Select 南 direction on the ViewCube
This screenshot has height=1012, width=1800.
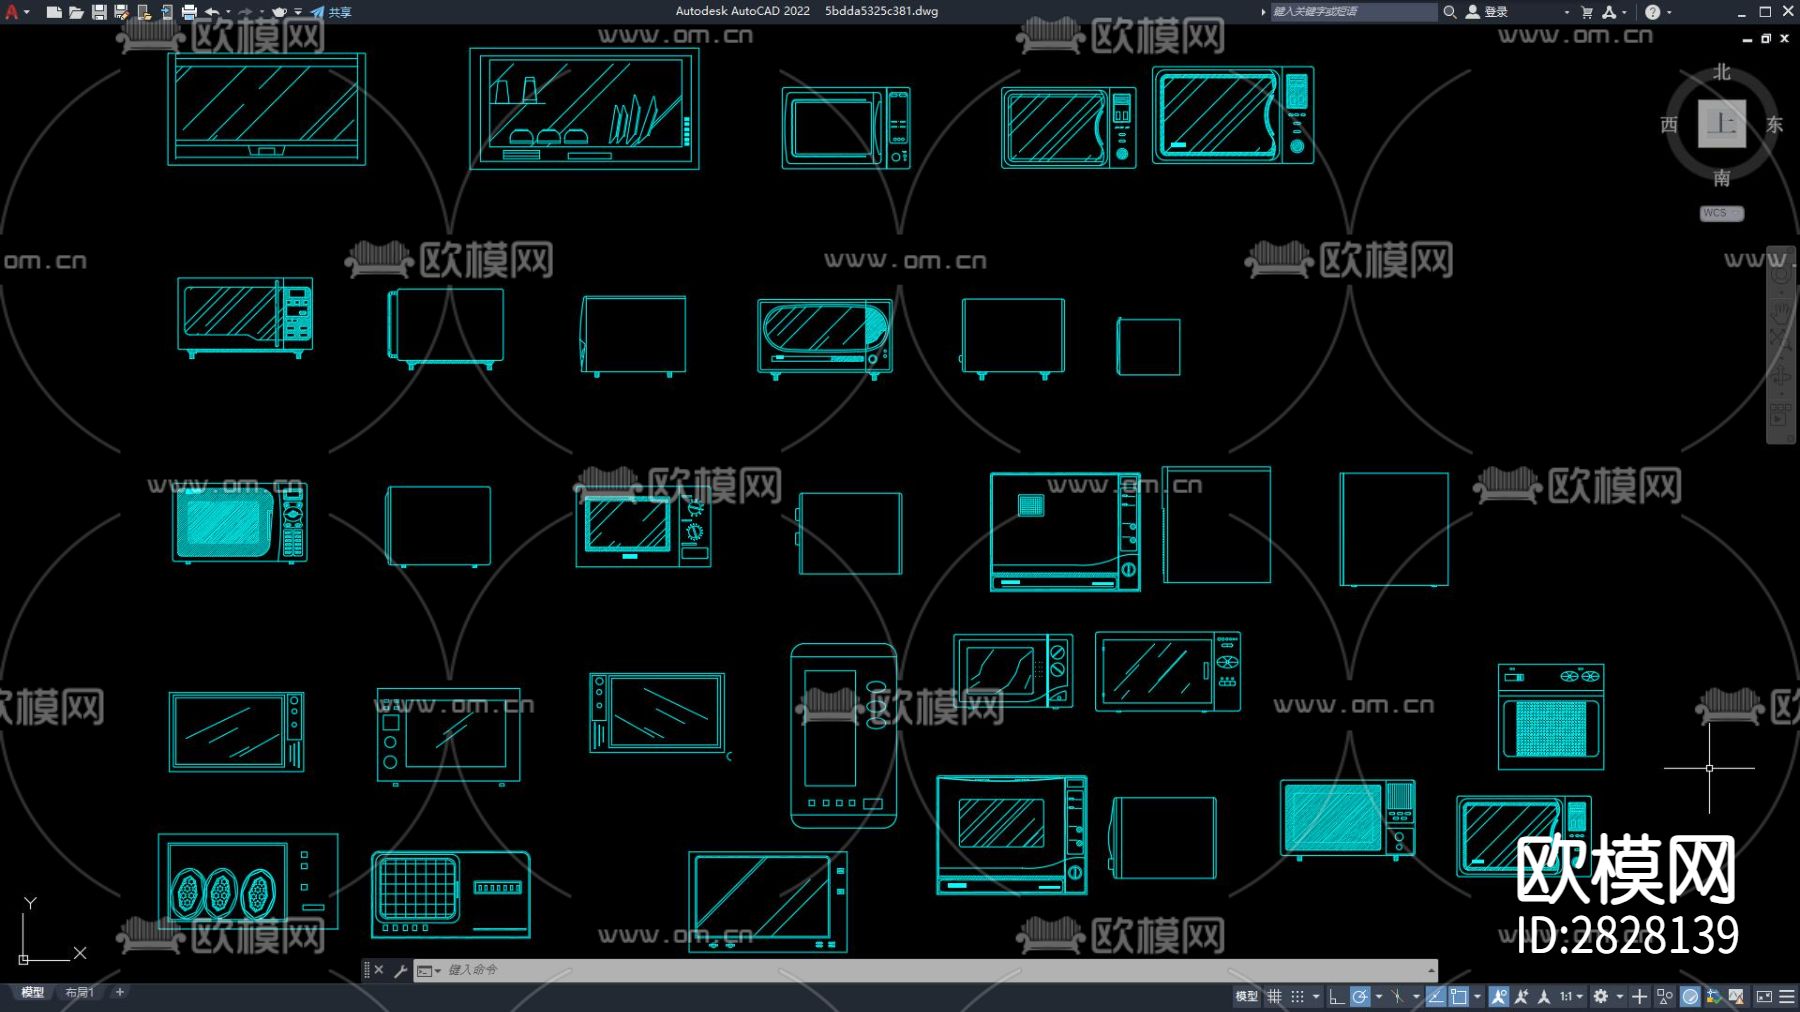pos(1722,178)
